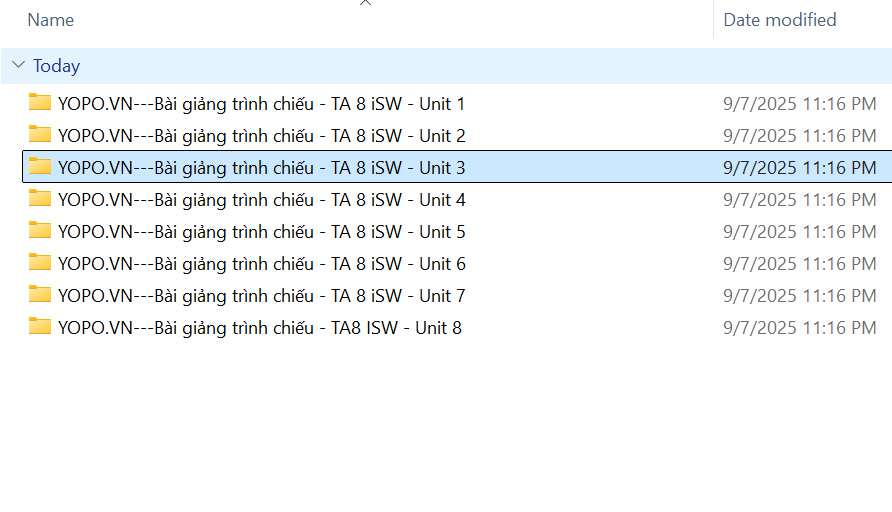
Task: Select the TA 8 iSW - Unit 4 folder name
Action: tap(261, 200)
